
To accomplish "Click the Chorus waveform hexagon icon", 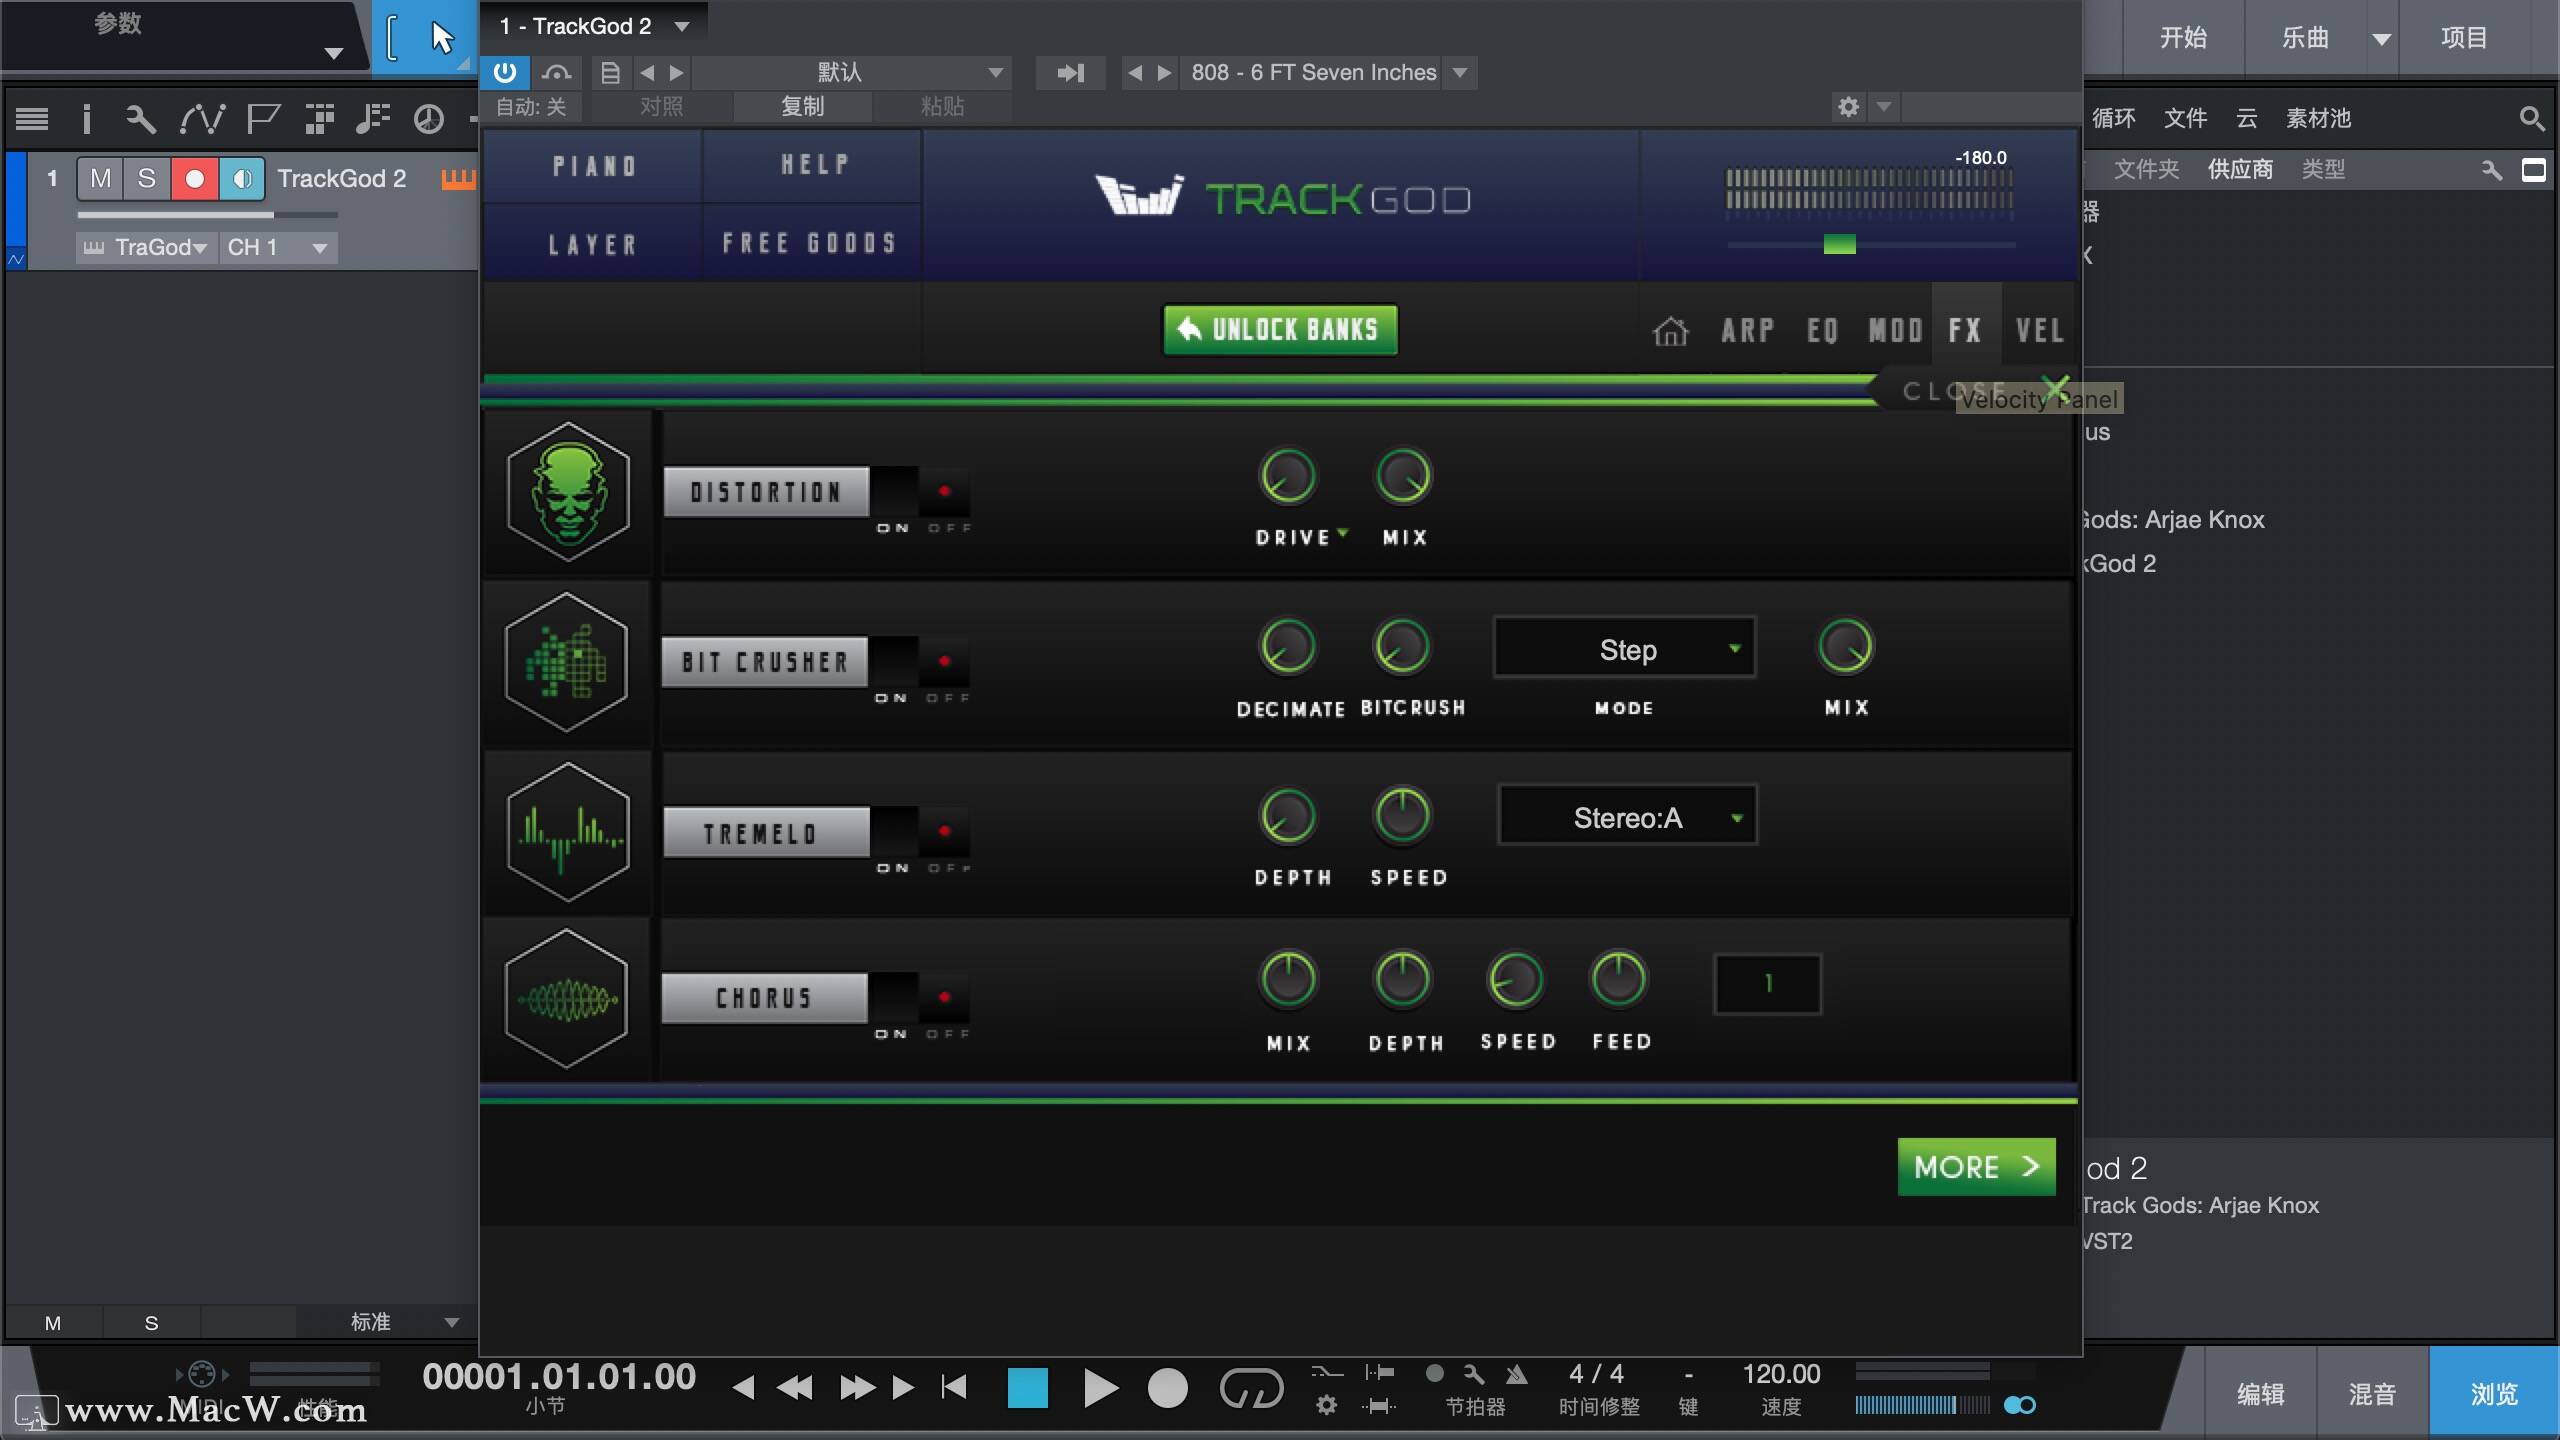I will pos(567,999).
